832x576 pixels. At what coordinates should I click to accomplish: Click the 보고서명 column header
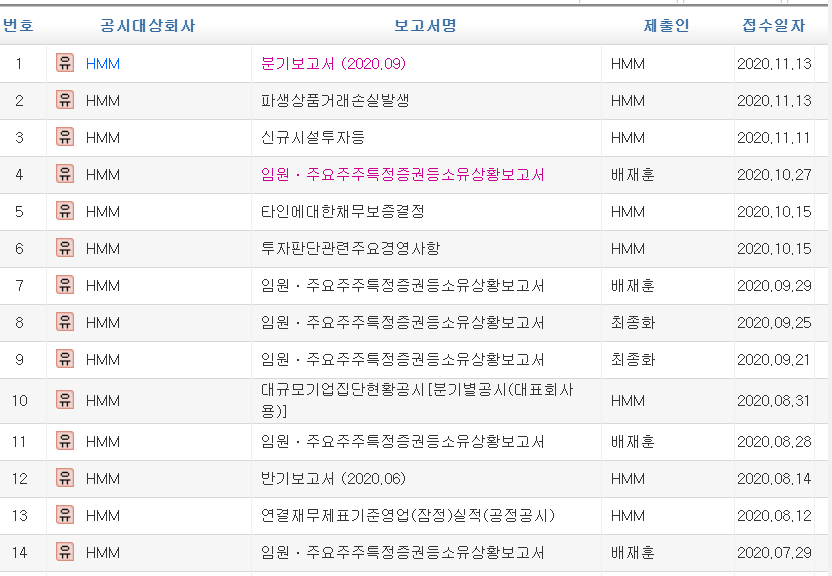click(x=426, y=25)
